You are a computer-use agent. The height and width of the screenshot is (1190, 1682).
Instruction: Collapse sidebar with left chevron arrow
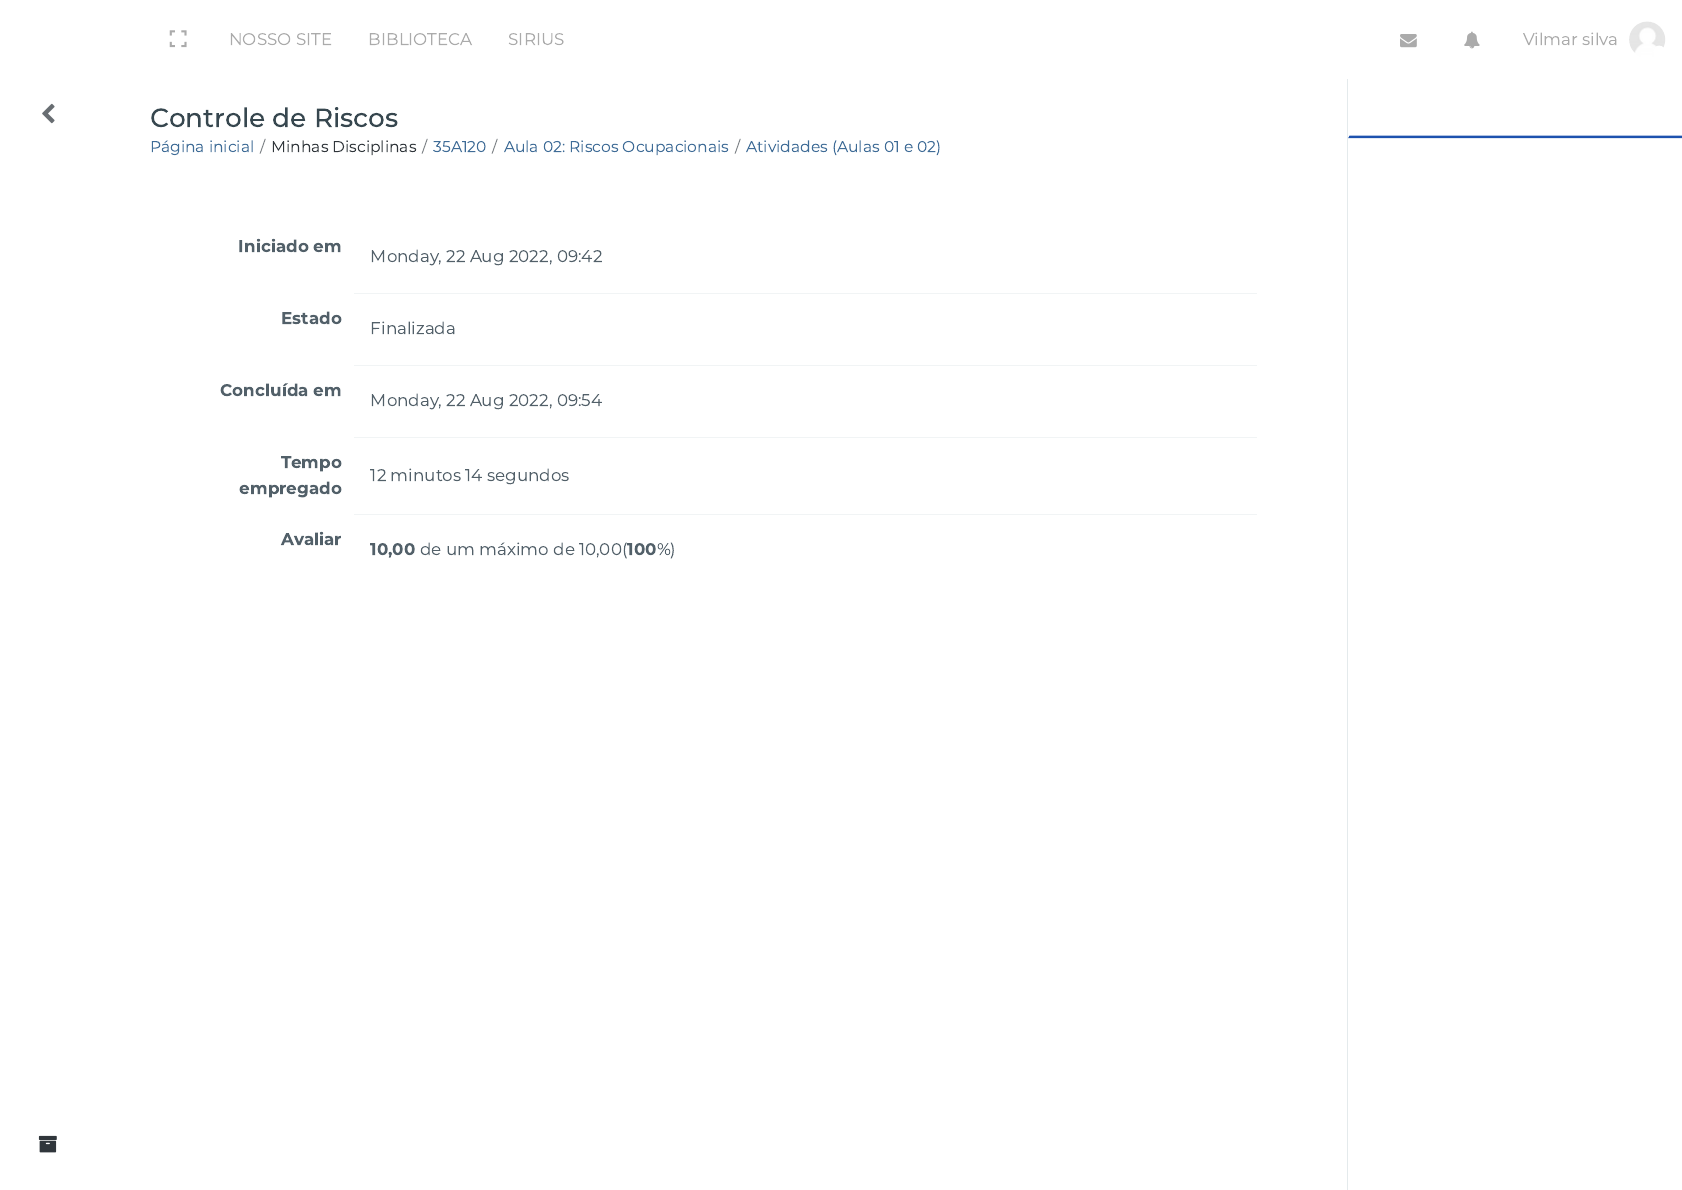coord(48,114)
